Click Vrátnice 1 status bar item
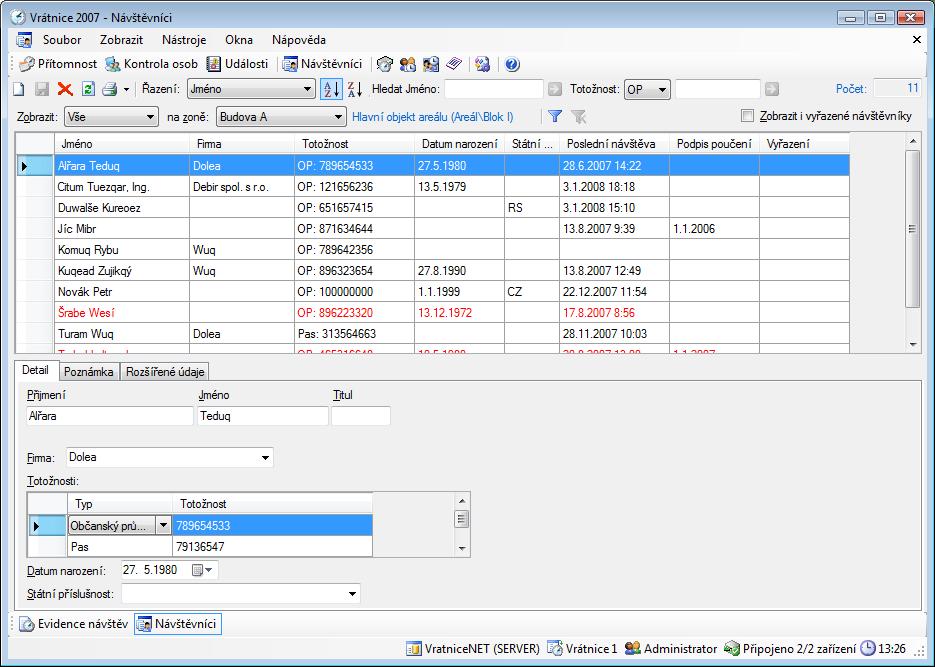Viewport: 935px width, 667px height. (x=582, y=649)
